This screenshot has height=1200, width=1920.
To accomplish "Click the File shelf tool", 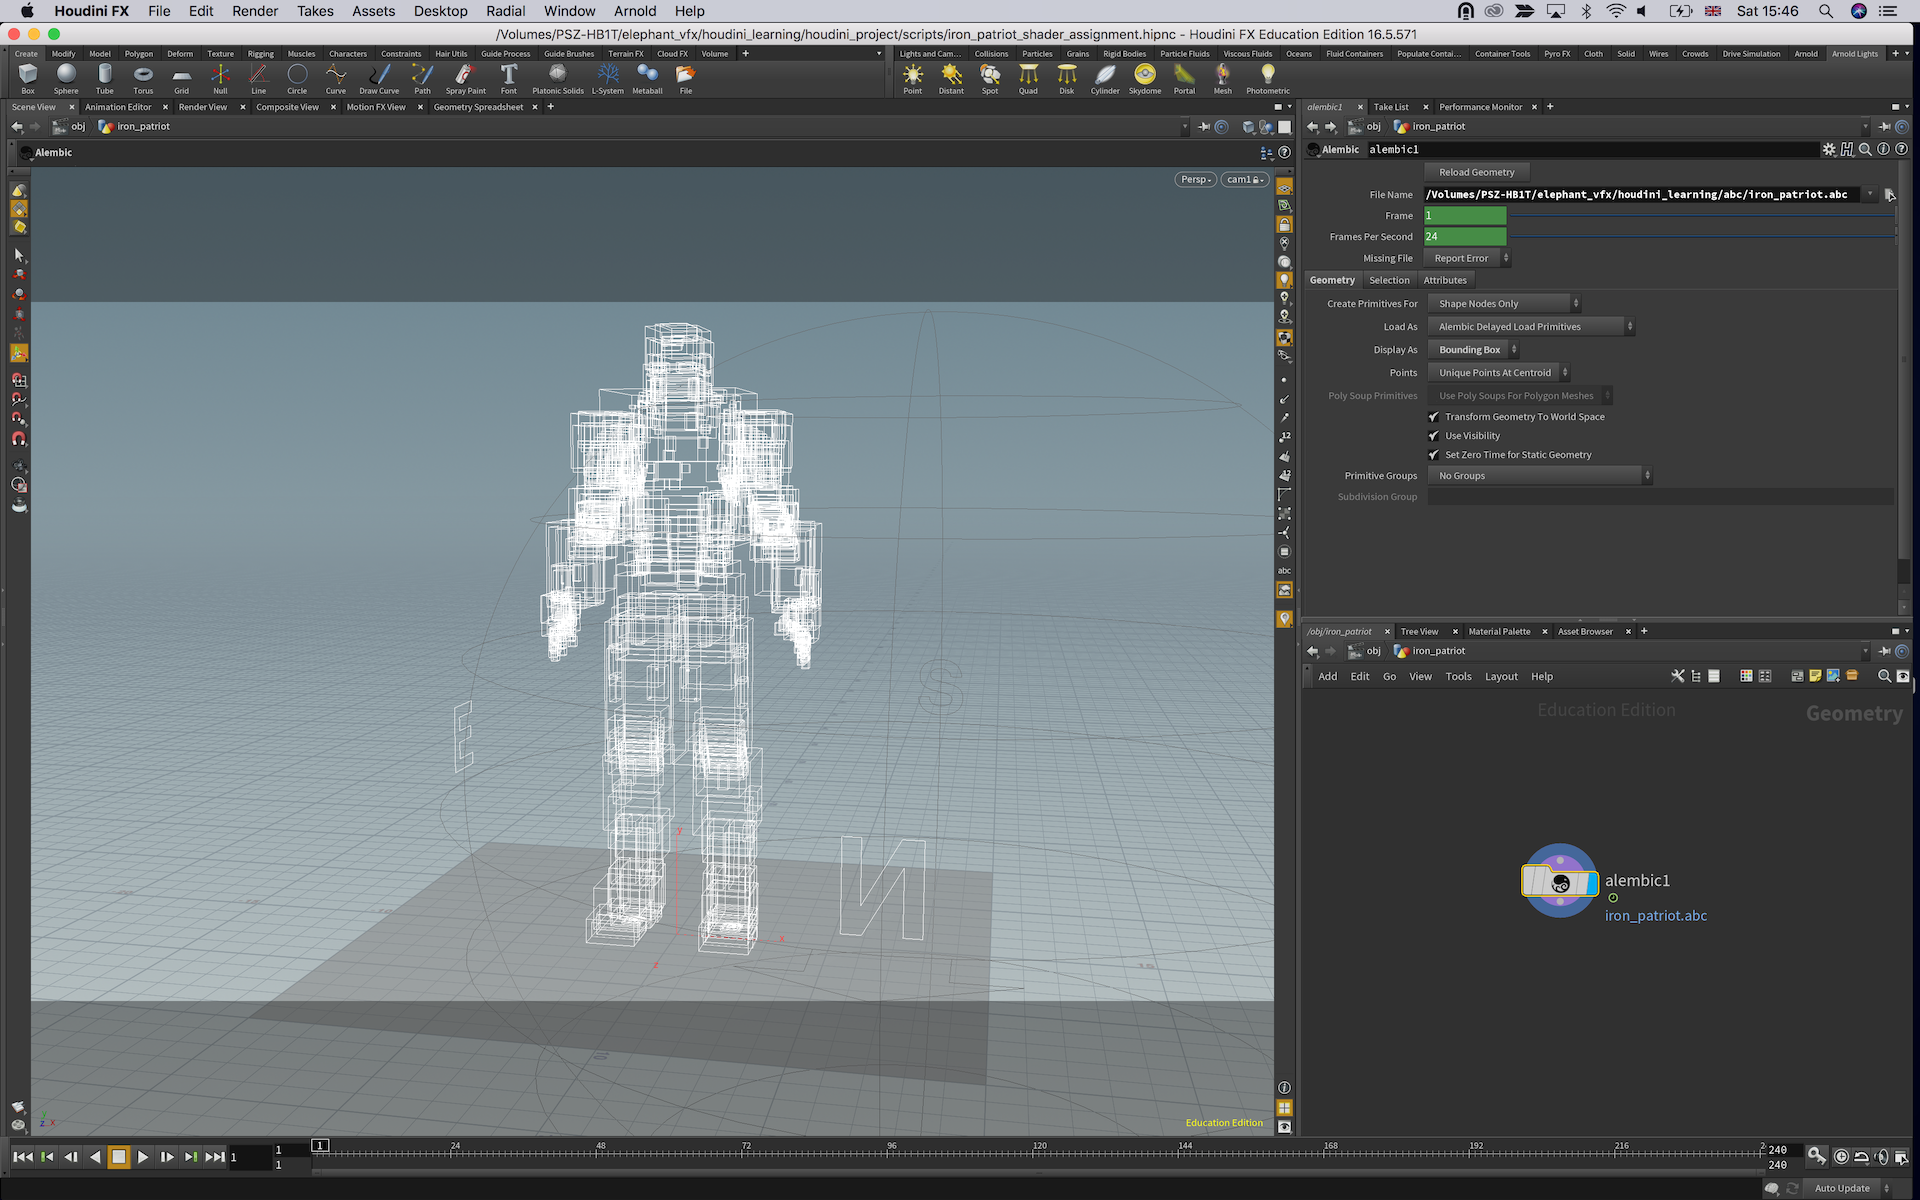I will click(x=686, y=78).
